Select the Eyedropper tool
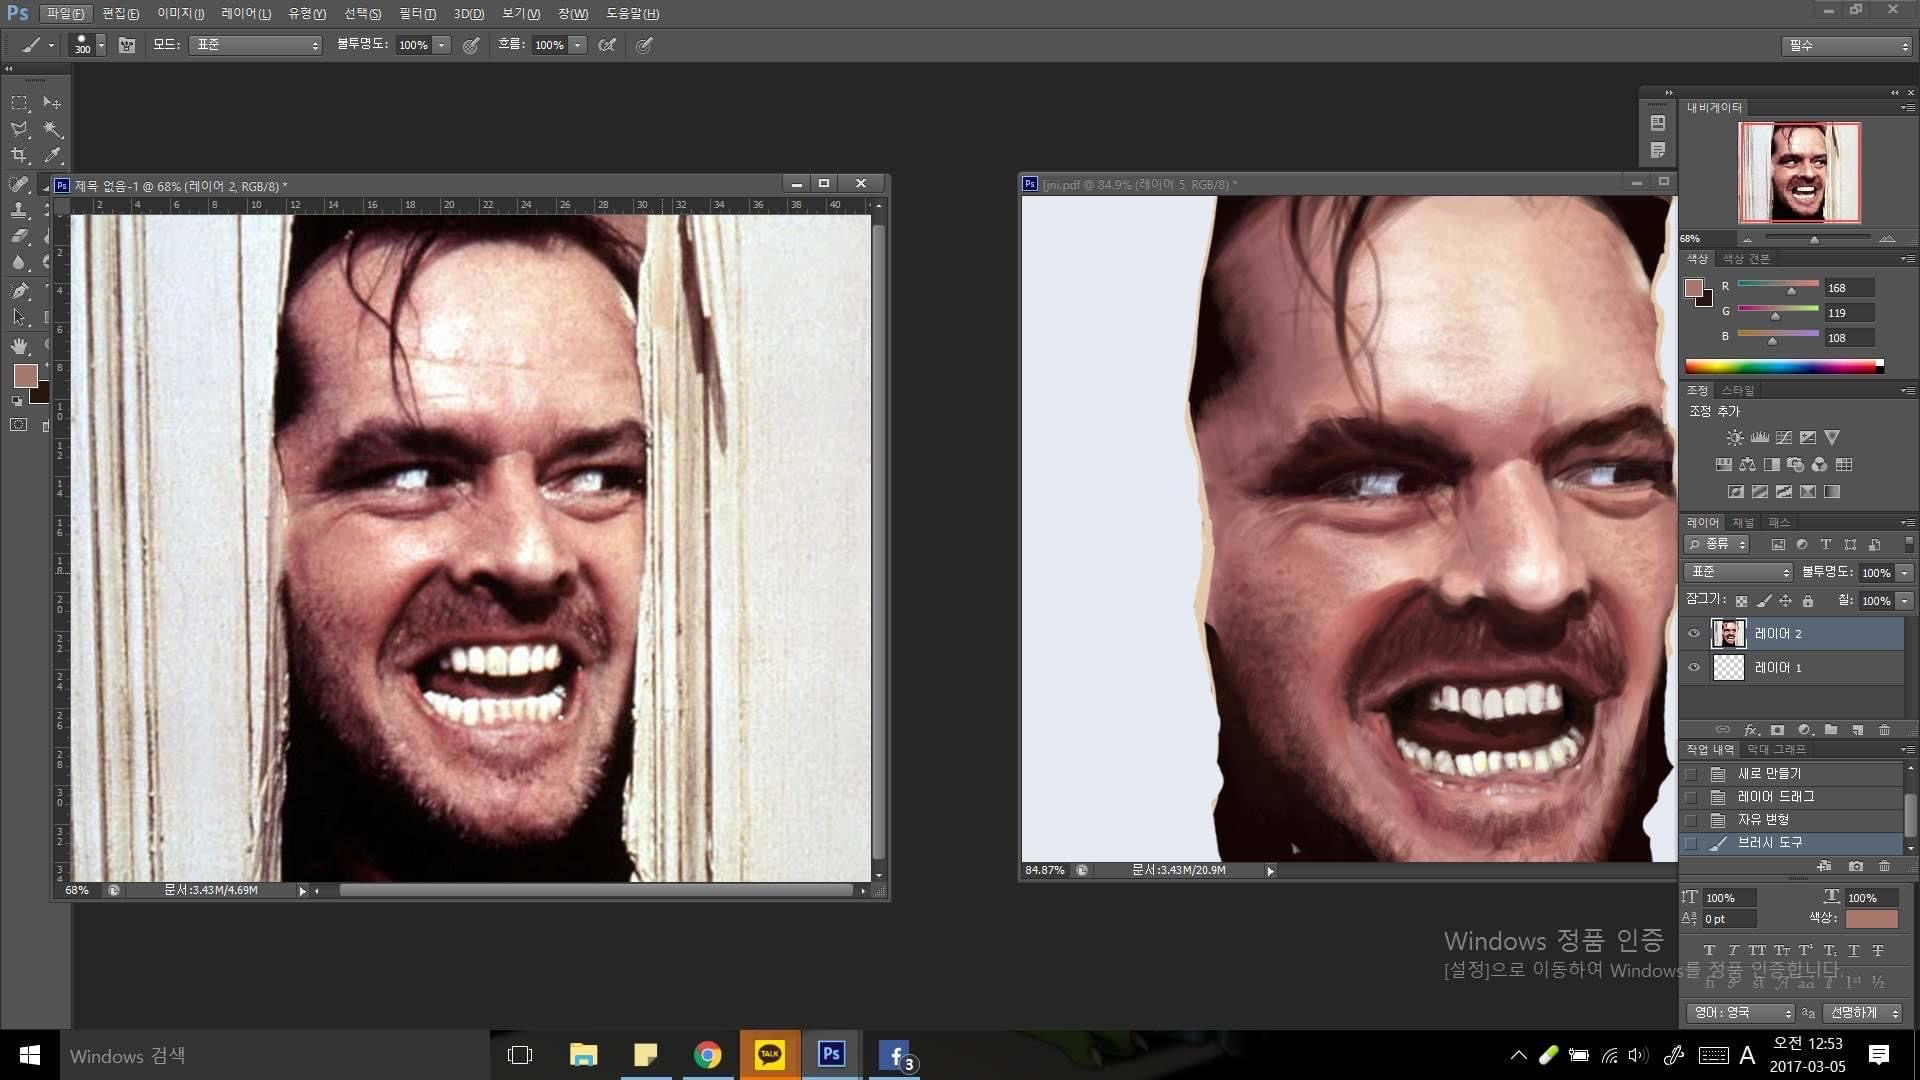The width and height of the screenshot is (1920, 1080). pyautogui.click(x=52, y=155)
